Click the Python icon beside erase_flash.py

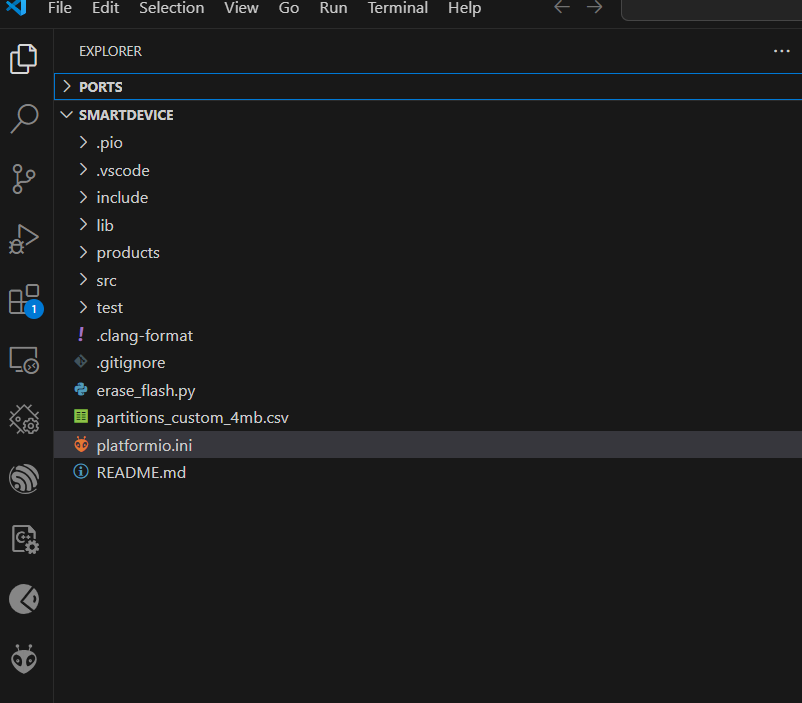click(81, 390)
